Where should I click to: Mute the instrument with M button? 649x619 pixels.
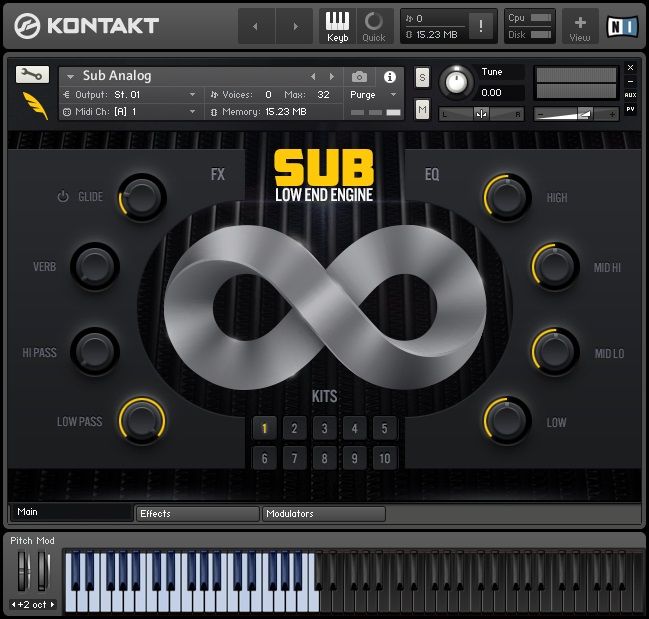point(422,108)
